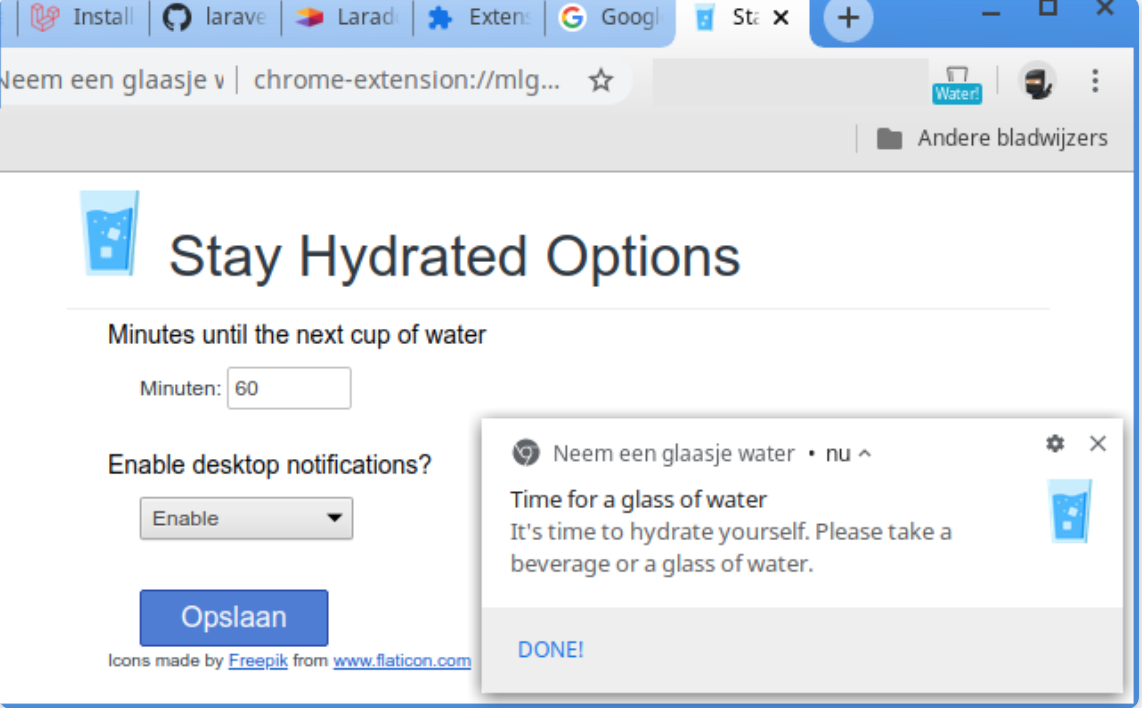Click the water glass image in notification

[1070, 511]
